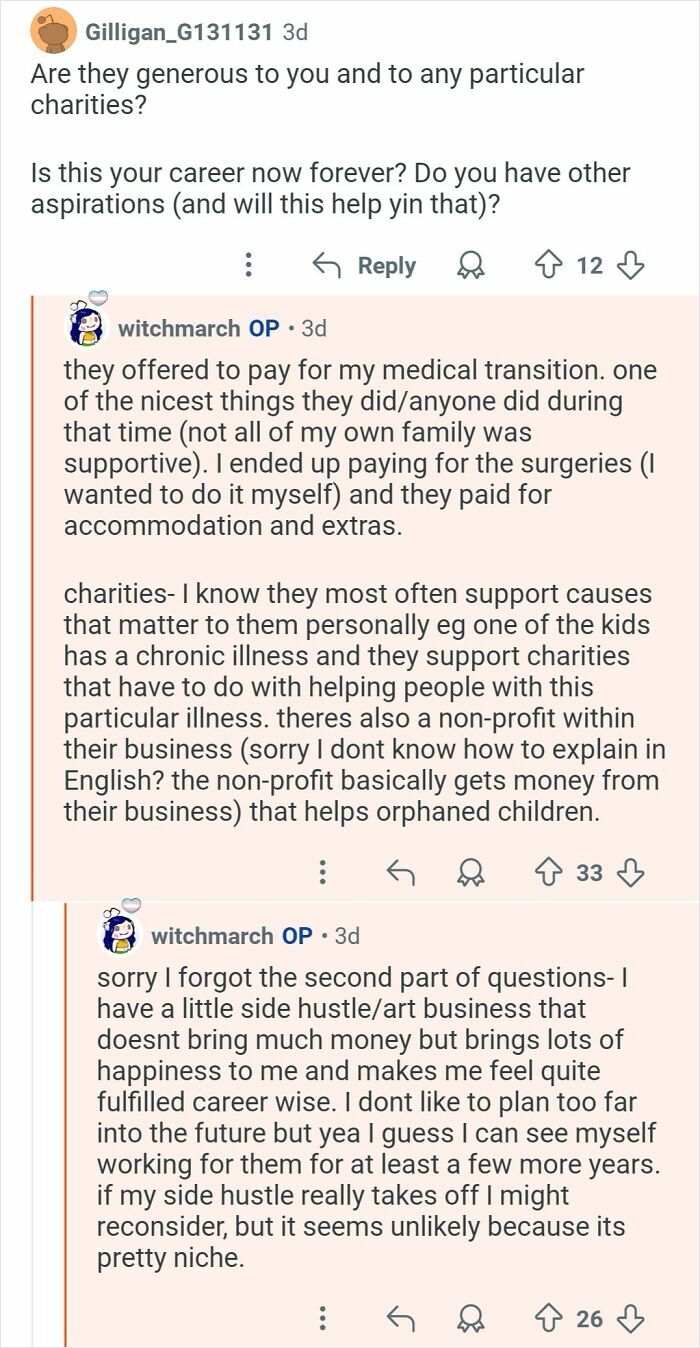Open the overflow menu under the bottom comment

coord(322,1319)
